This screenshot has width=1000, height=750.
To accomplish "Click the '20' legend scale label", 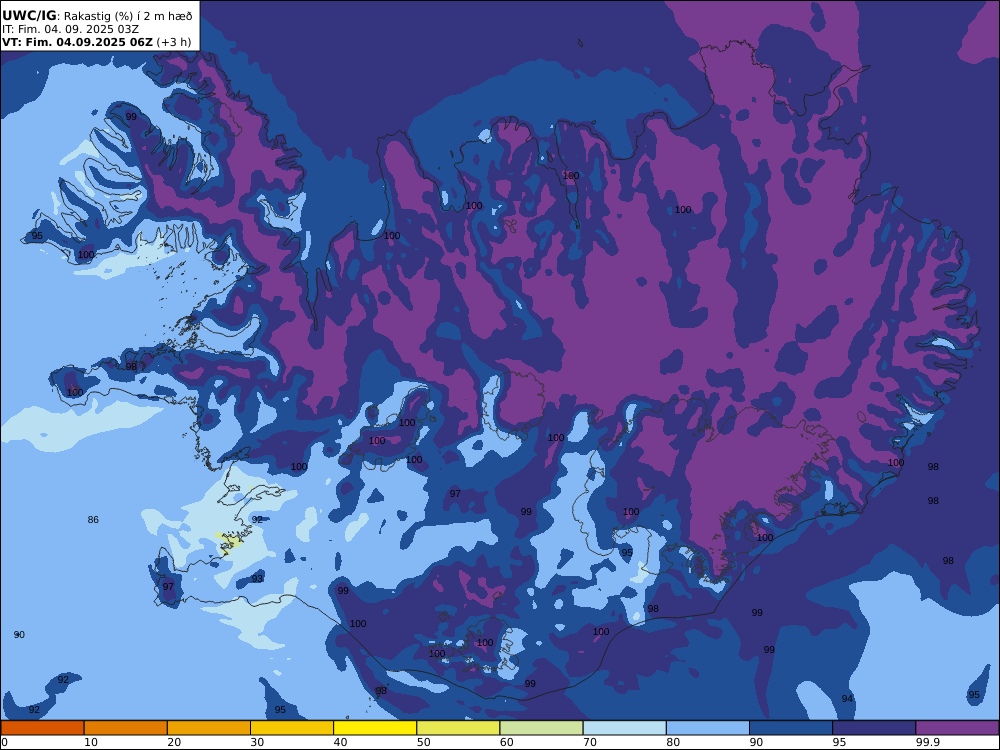I will point(174,742).
